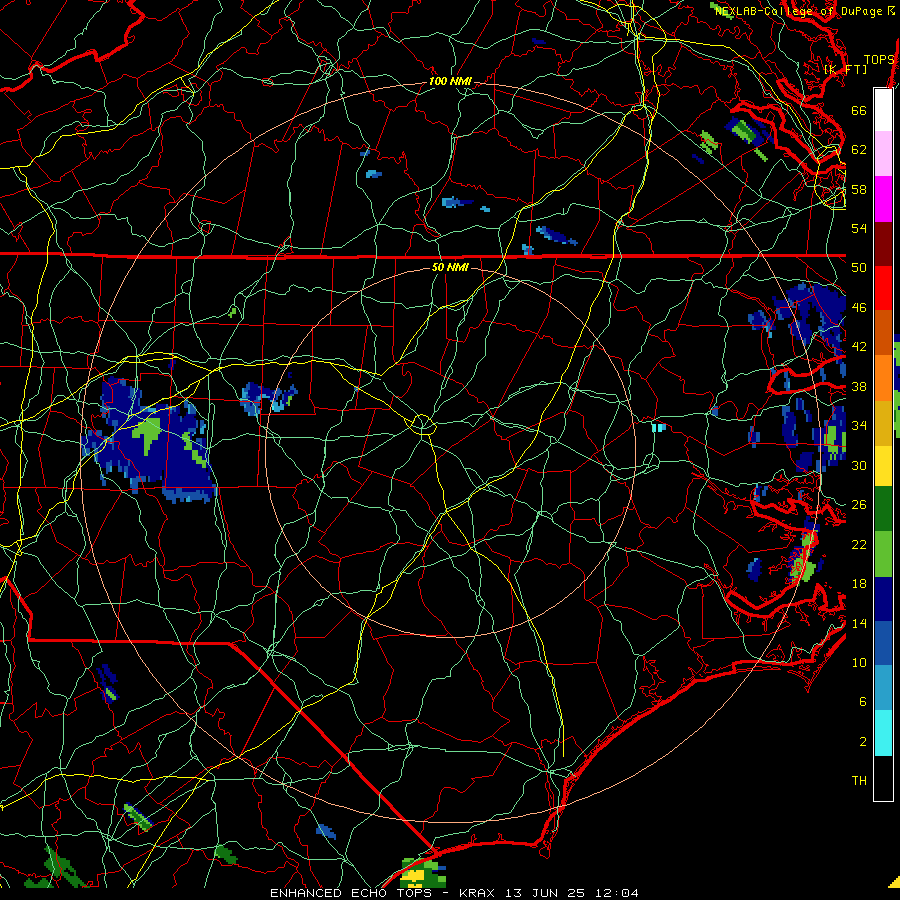Click the 50 value on legend scale
This screenshot has height=900, width=900.
coord(859,268)
